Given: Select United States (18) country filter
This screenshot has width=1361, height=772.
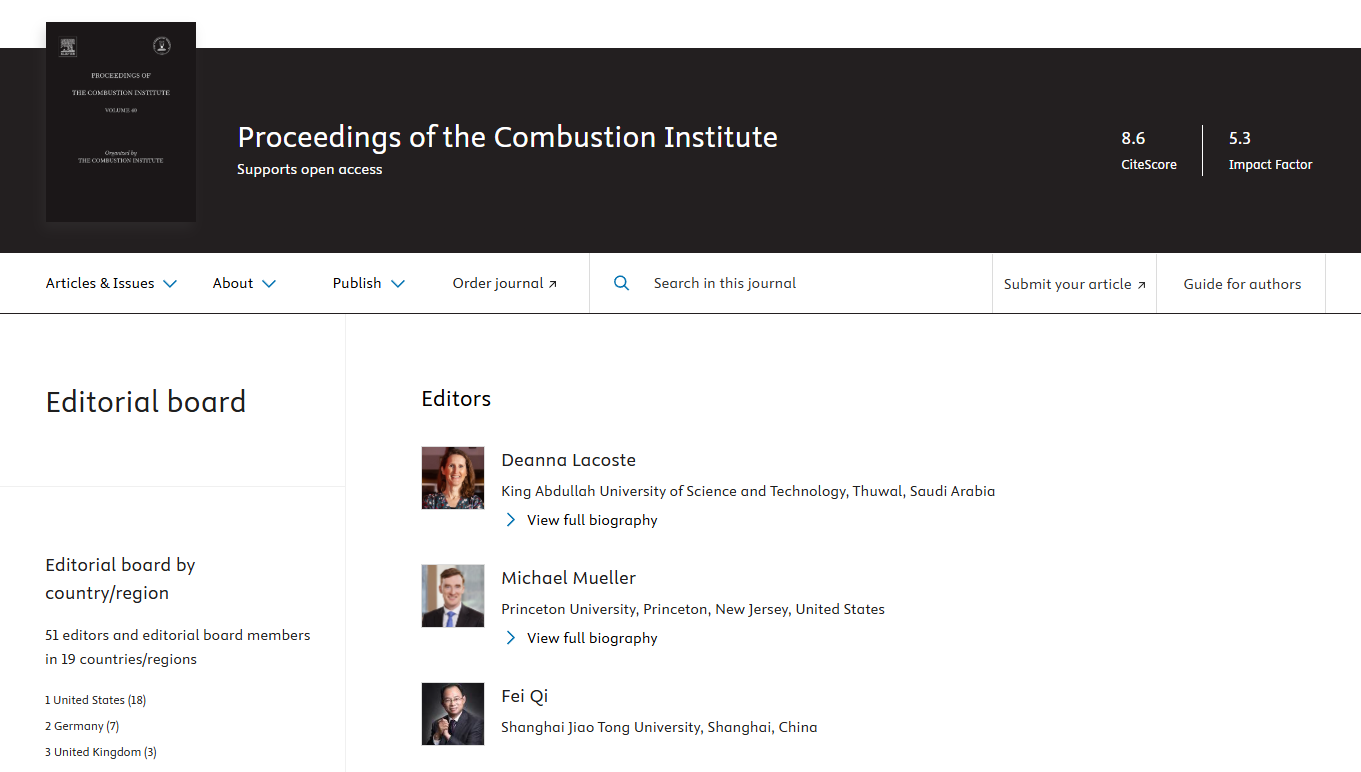Looking at the screenshot, I should (x=96, y=700).
